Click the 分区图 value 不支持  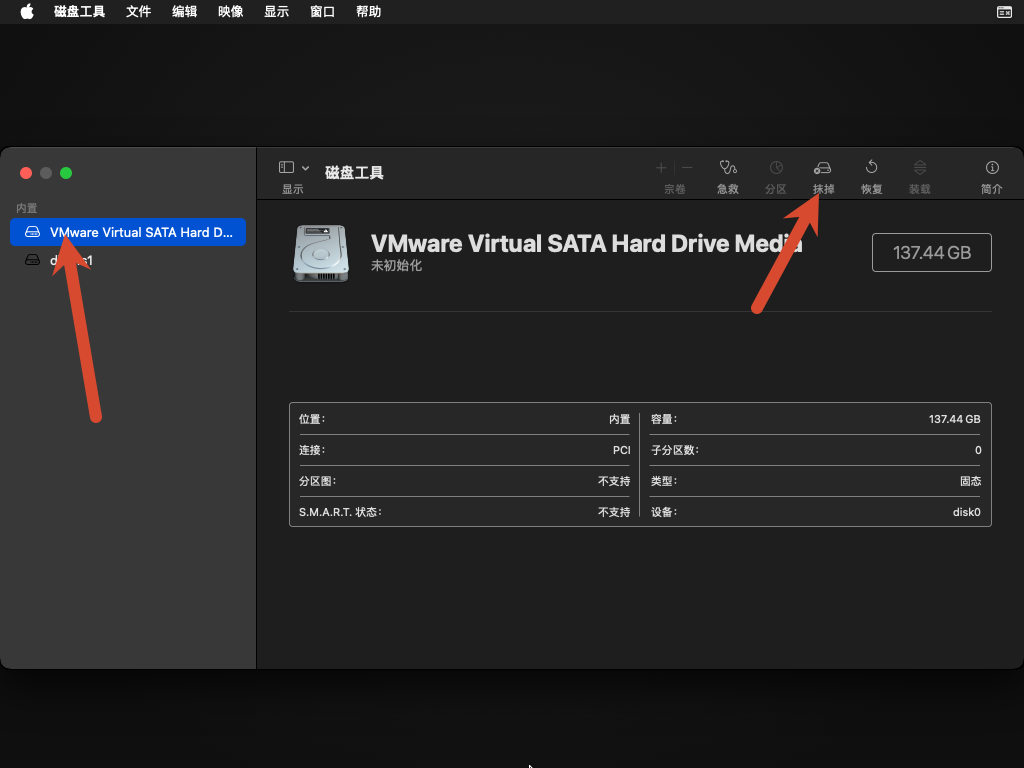[614, 481]
